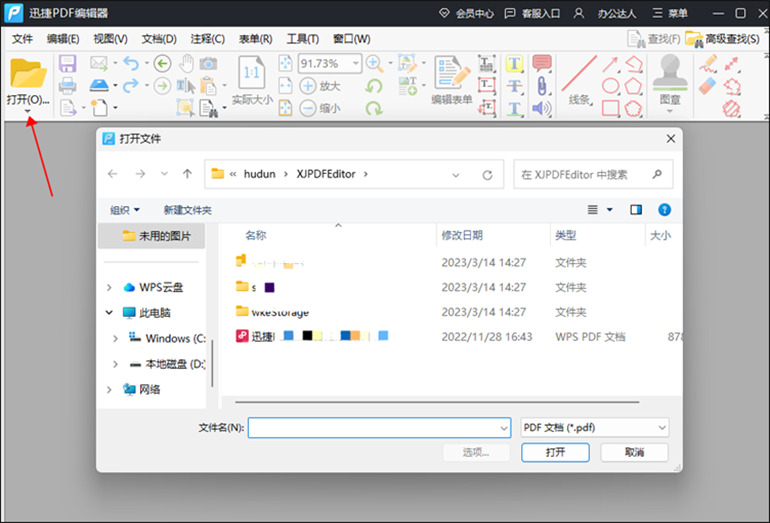Select the Rectangle shape tool
Viewport: 770px width, 523px height.
[610, 108]
